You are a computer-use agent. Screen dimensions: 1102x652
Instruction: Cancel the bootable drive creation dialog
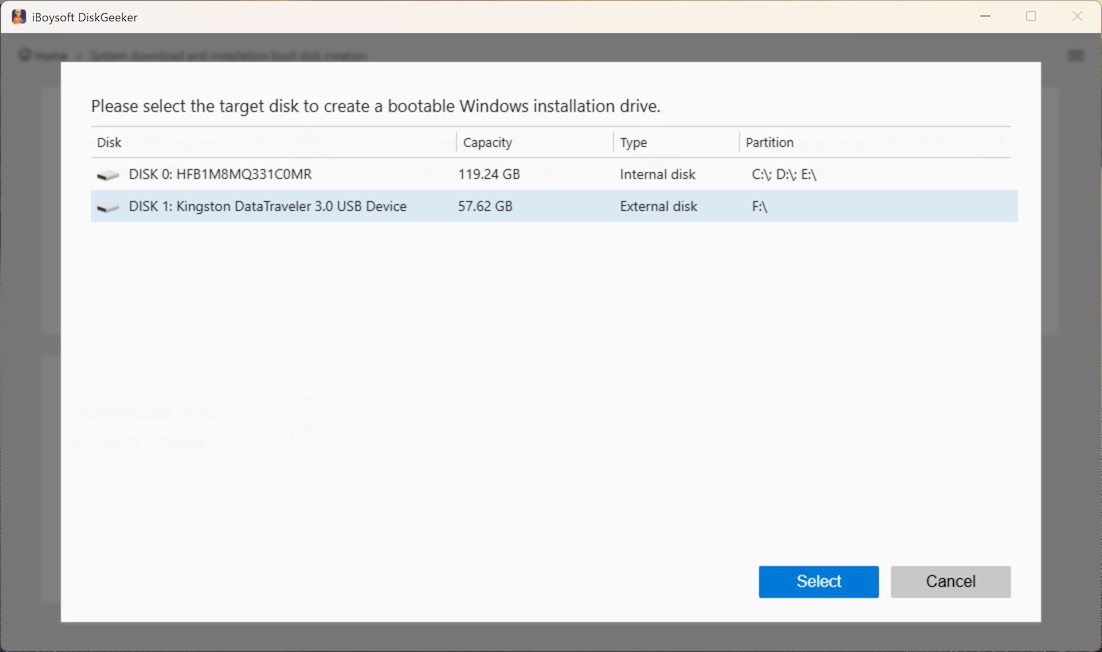(x=950, y=581)
